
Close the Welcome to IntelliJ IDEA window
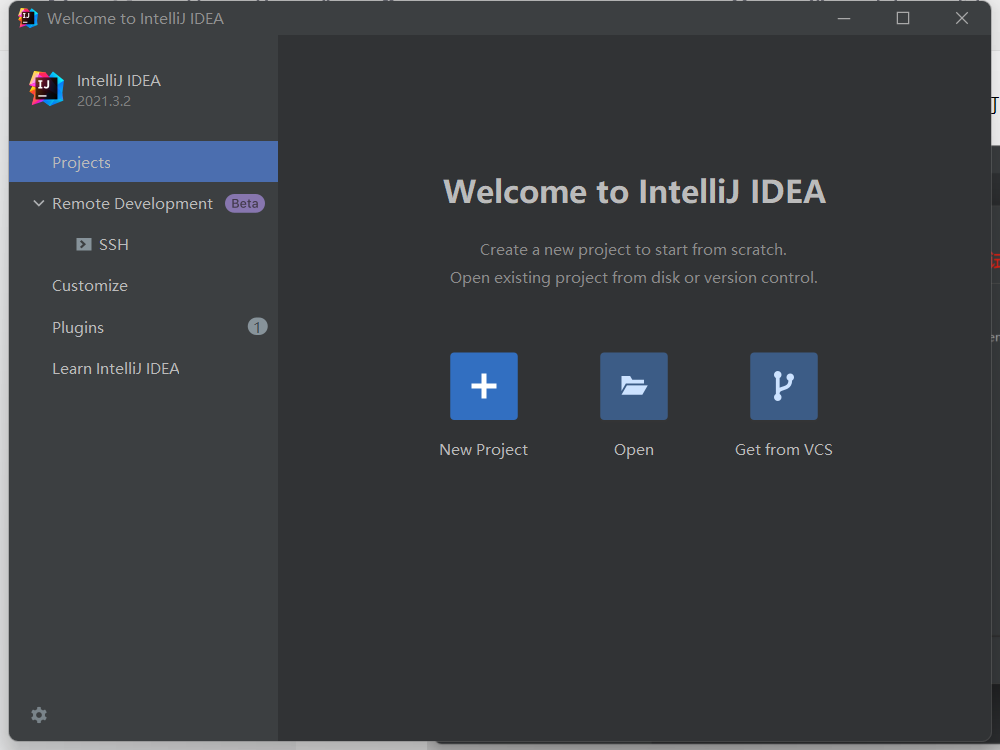962,18
